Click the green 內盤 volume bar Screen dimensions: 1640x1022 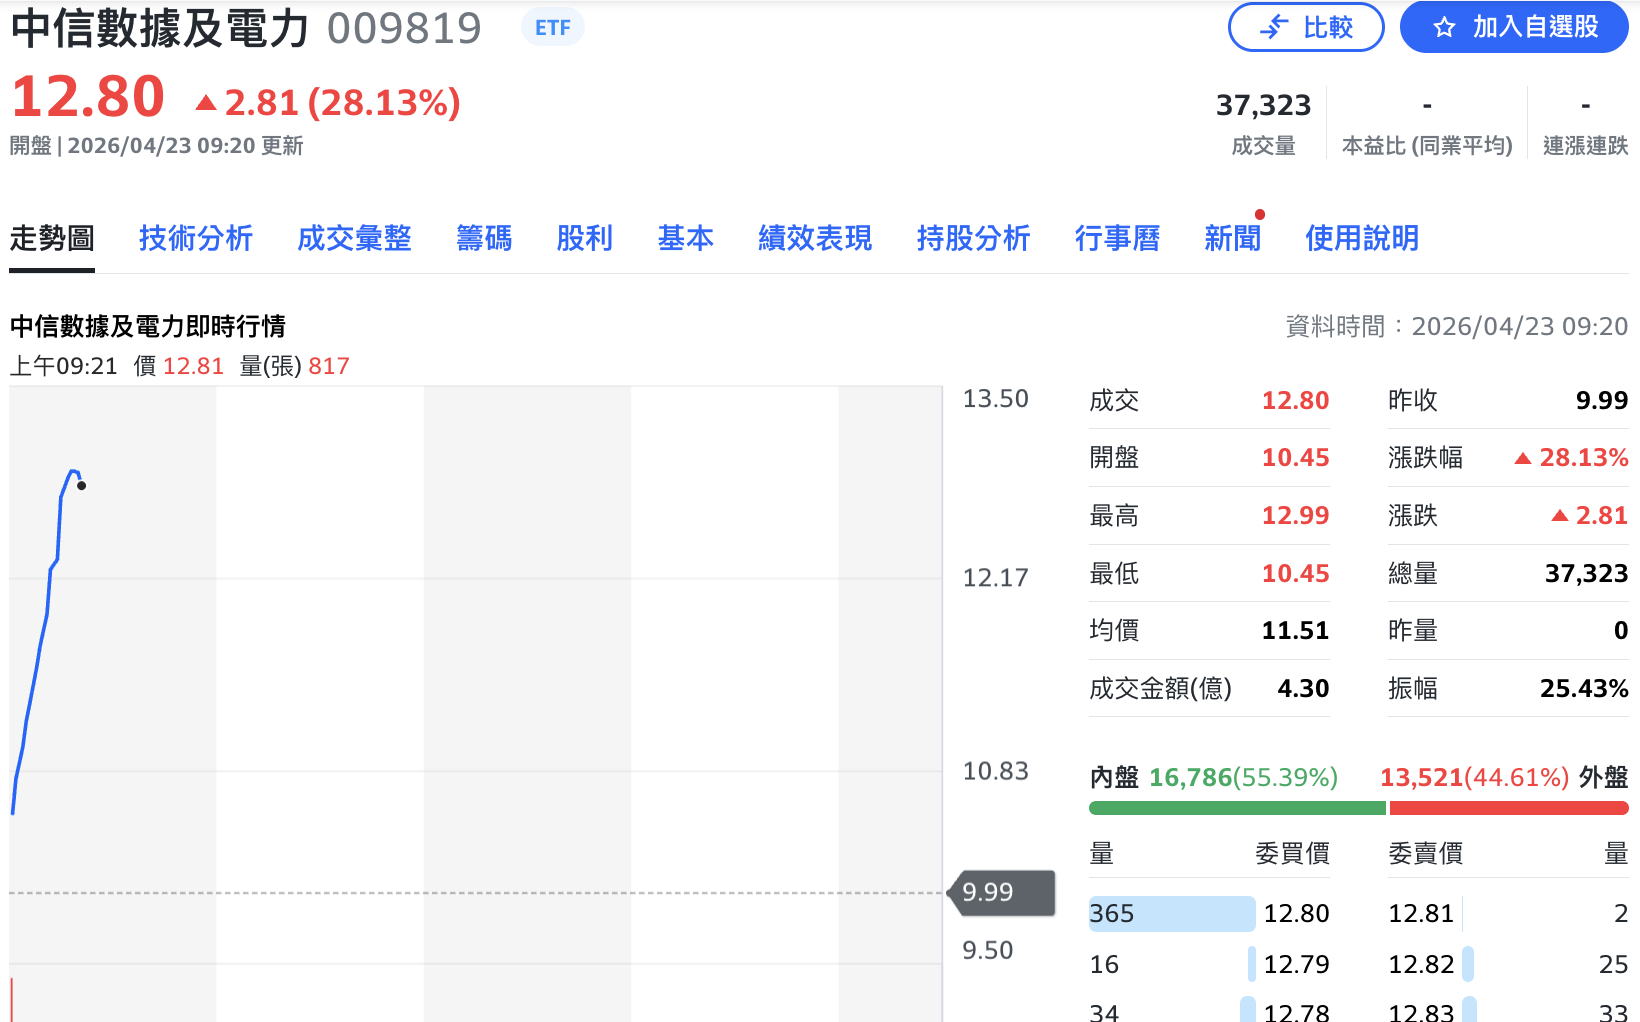(1236, 808)
